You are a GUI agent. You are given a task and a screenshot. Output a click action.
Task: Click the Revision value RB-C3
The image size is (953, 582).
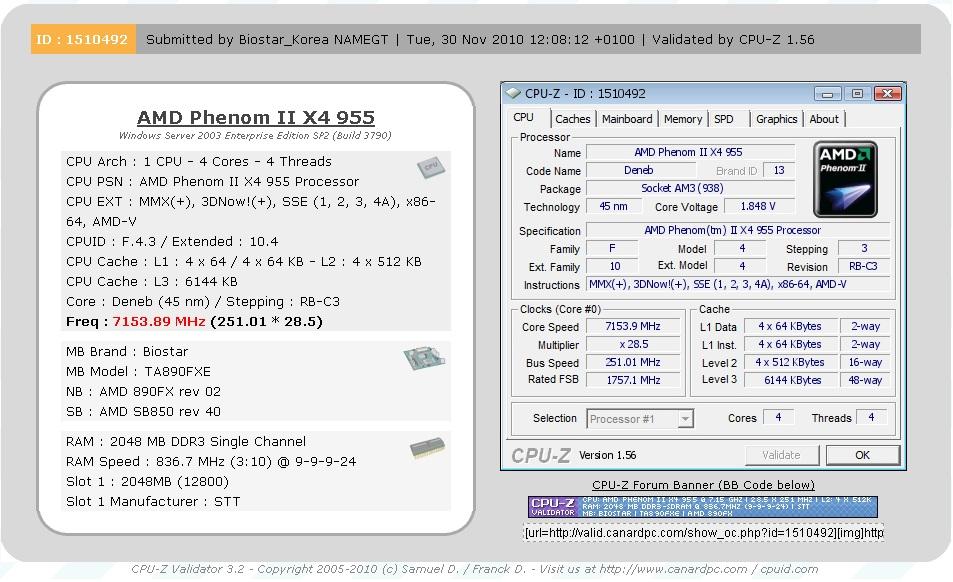864,266
